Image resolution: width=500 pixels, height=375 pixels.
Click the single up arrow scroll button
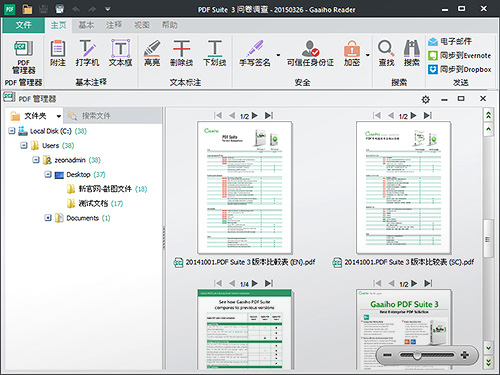click(x=488, y=129)
